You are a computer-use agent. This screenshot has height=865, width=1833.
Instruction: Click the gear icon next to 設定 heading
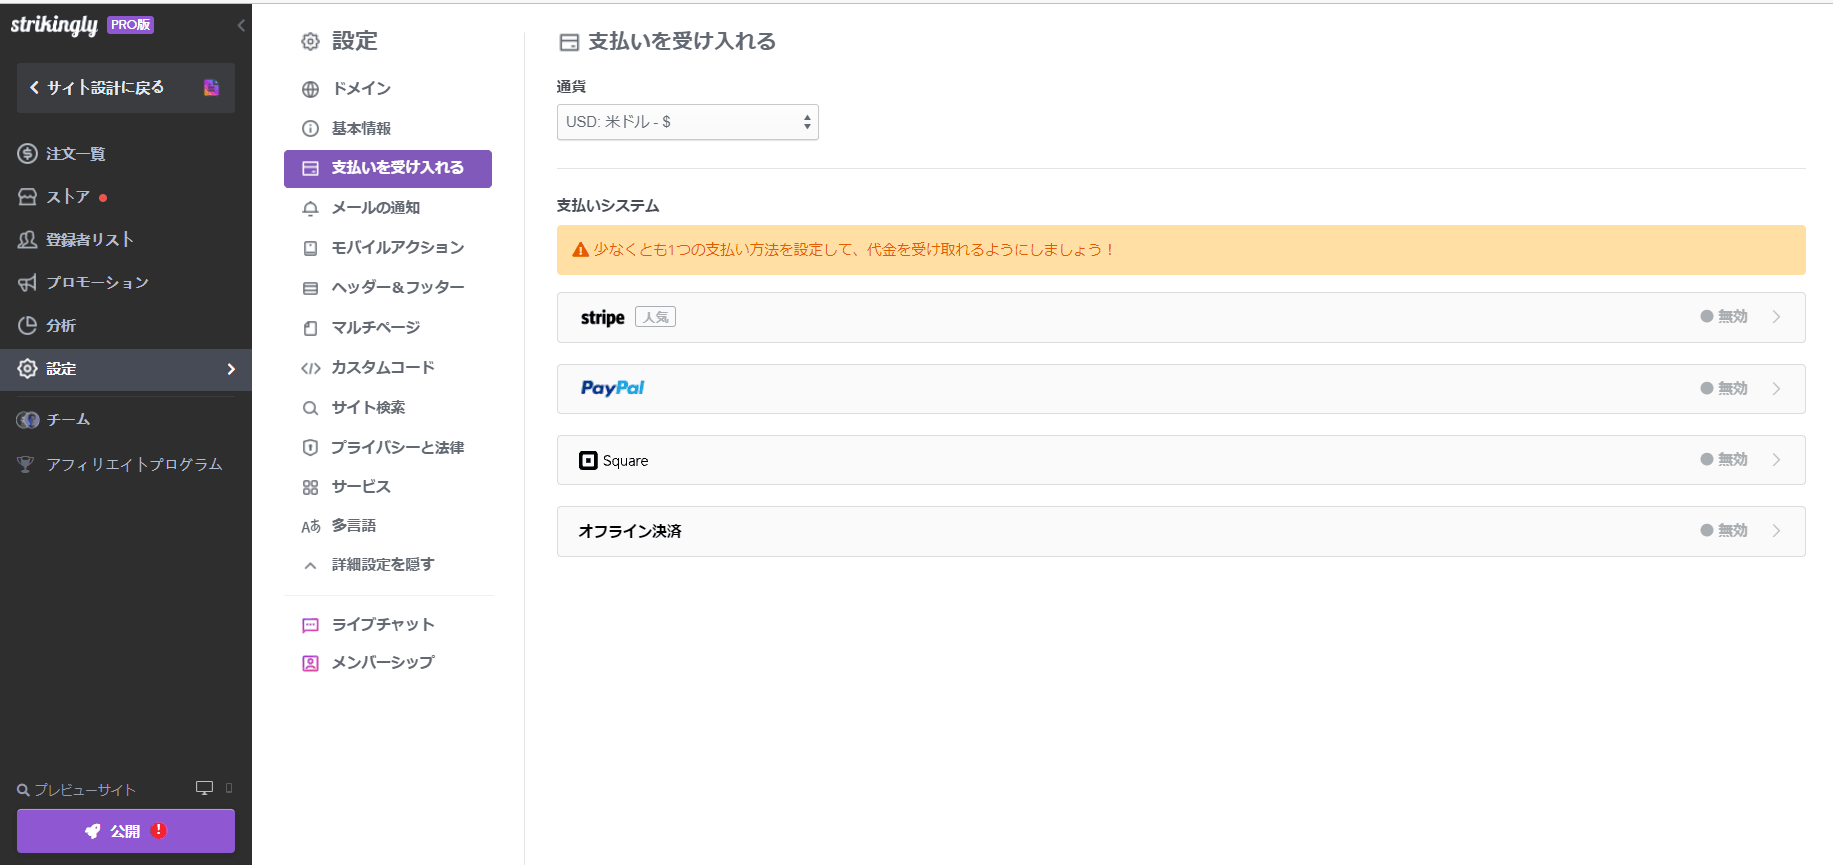click(311, 42)
